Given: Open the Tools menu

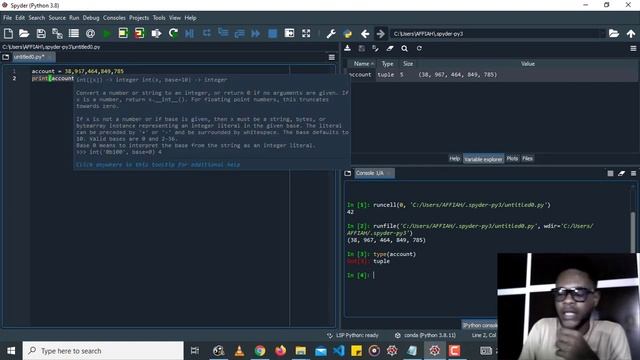Looking at the screenshot, I should (x=159, y=18).
